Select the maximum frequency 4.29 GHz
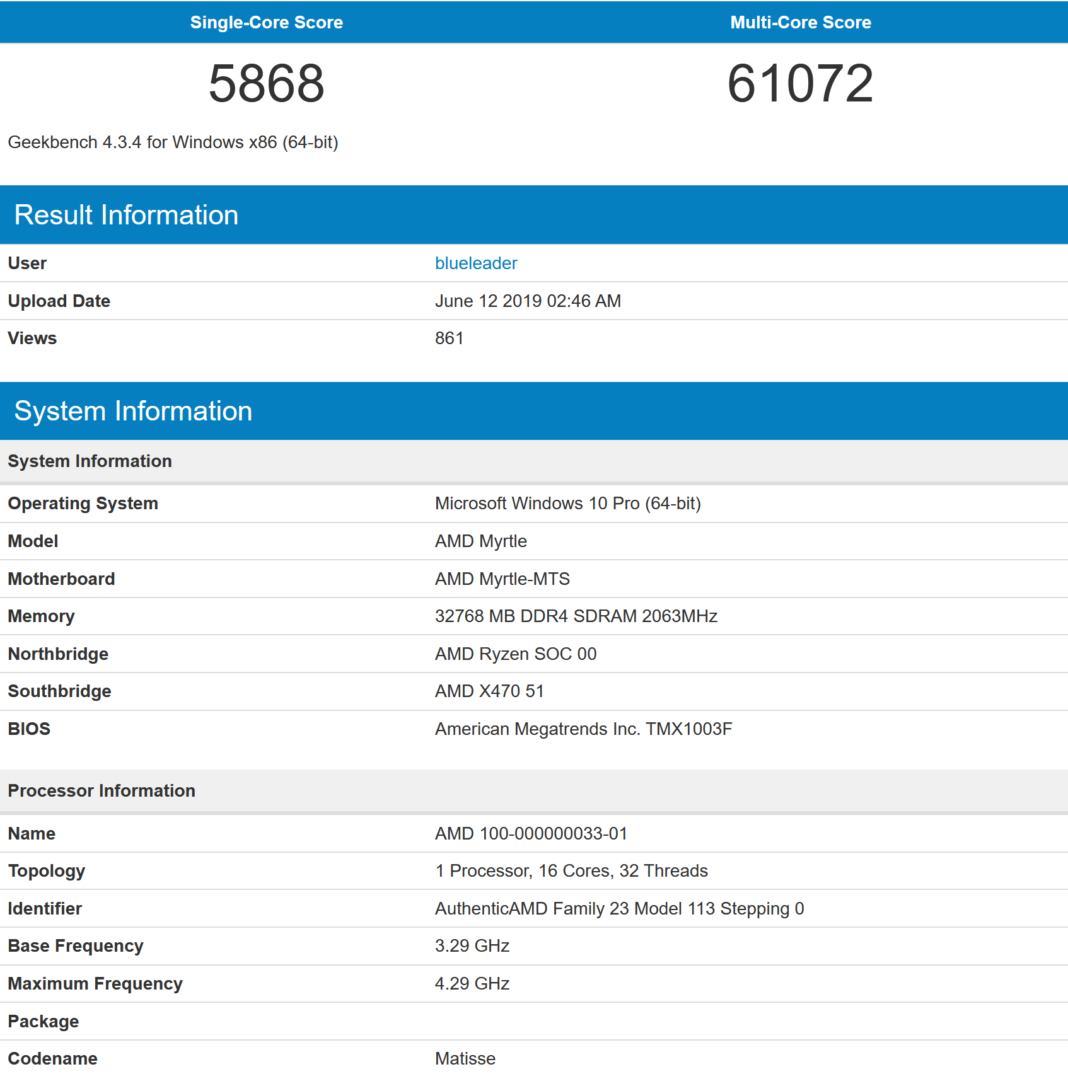Screen dimensions: 1068x1074 [471, 984]
